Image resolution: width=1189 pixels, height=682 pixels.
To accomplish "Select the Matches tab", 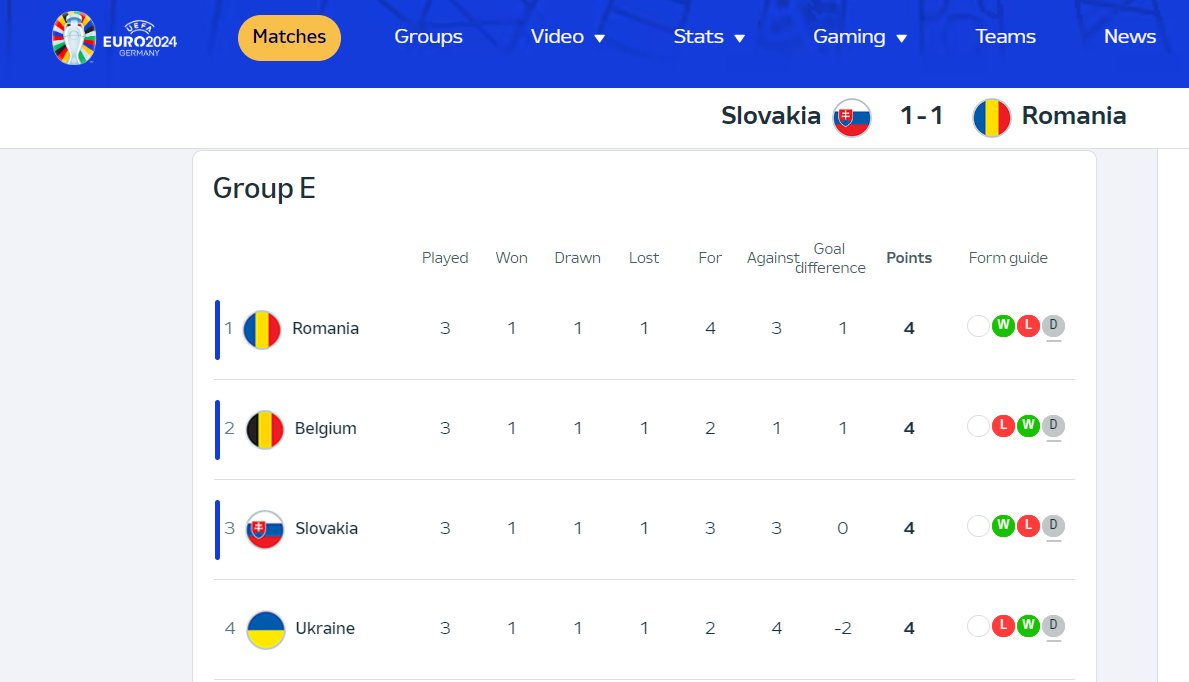I will click(289, 37).
